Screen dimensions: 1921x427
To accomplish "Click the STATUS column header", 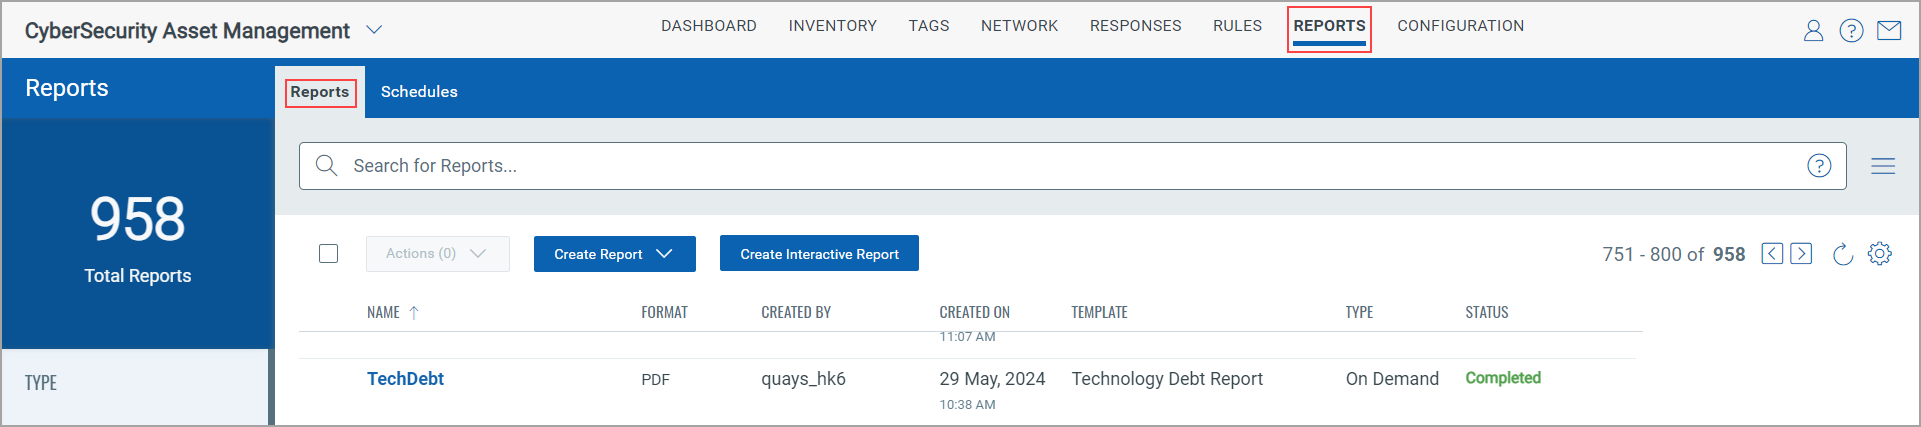I will 1487,313.
